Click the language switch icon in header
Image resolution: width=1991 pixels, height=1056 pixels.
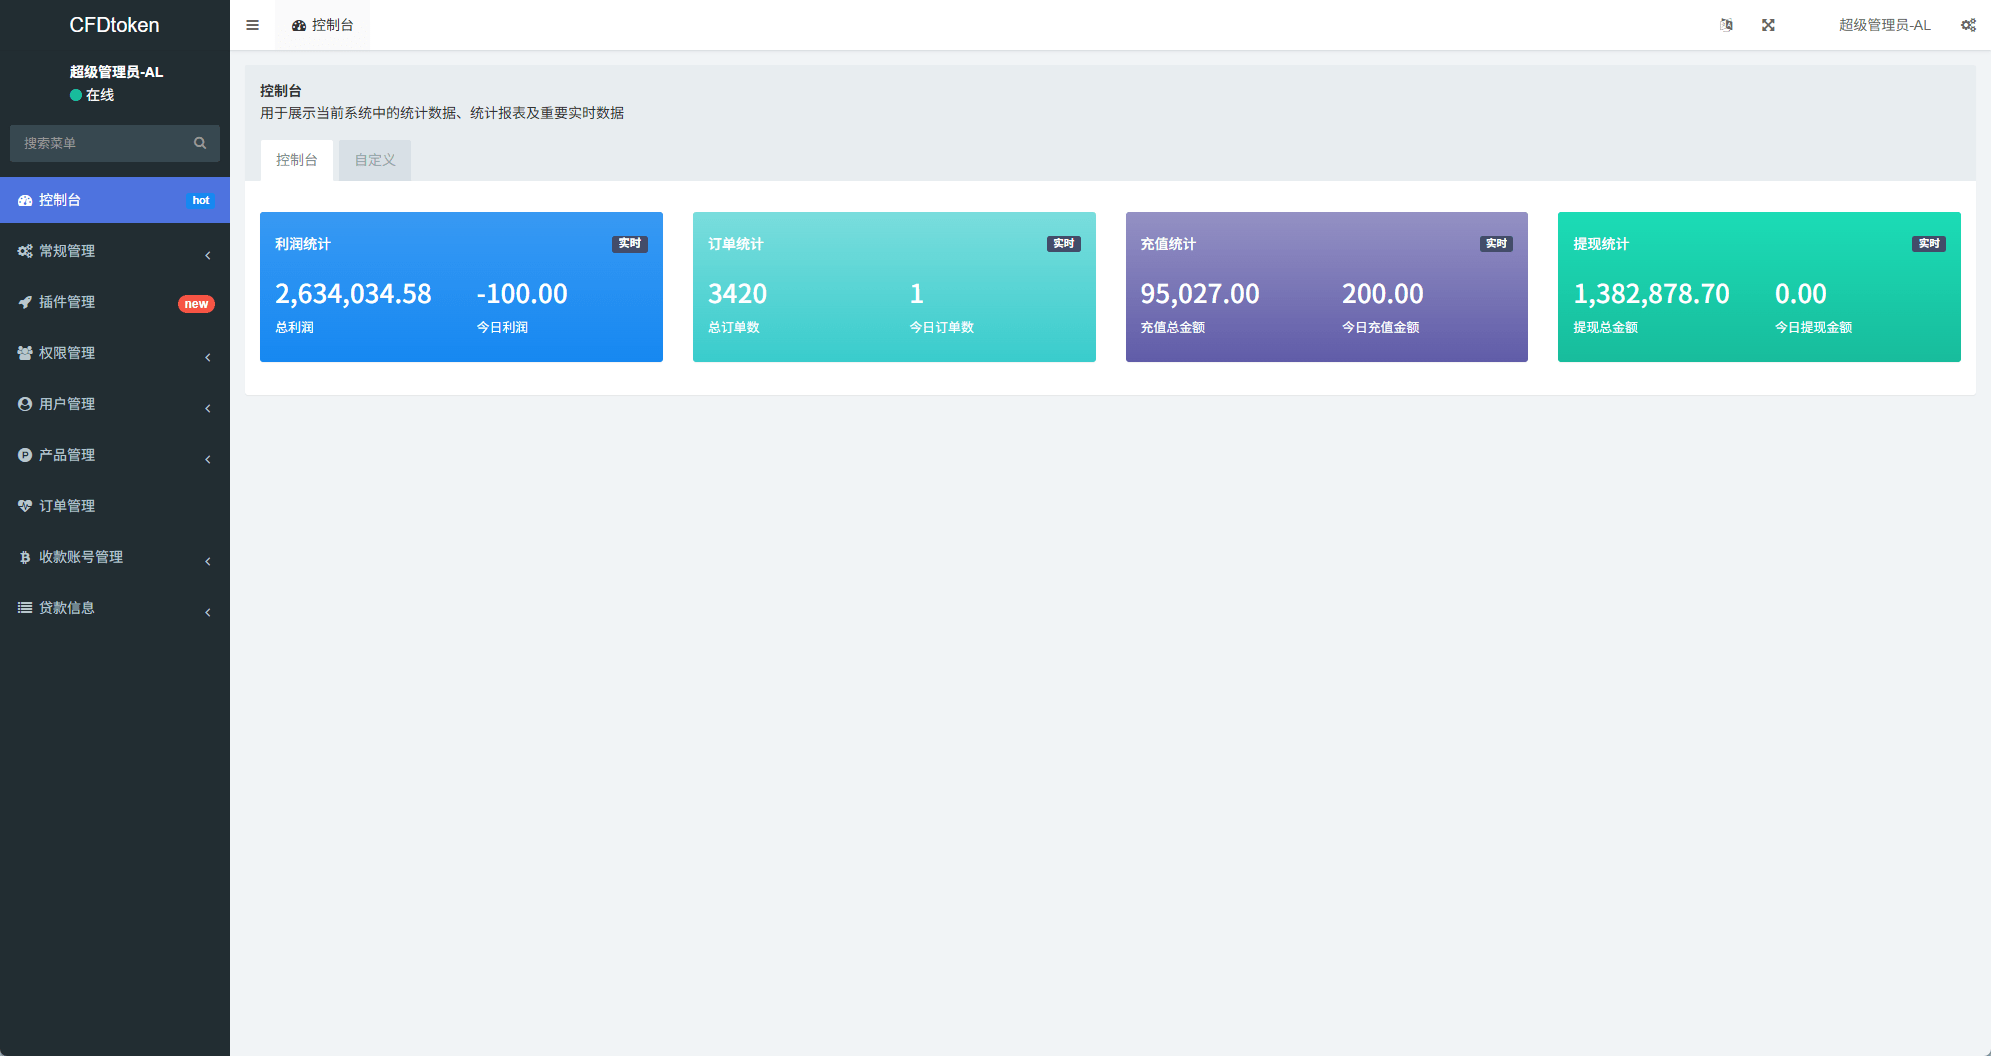pos(1726,25)
